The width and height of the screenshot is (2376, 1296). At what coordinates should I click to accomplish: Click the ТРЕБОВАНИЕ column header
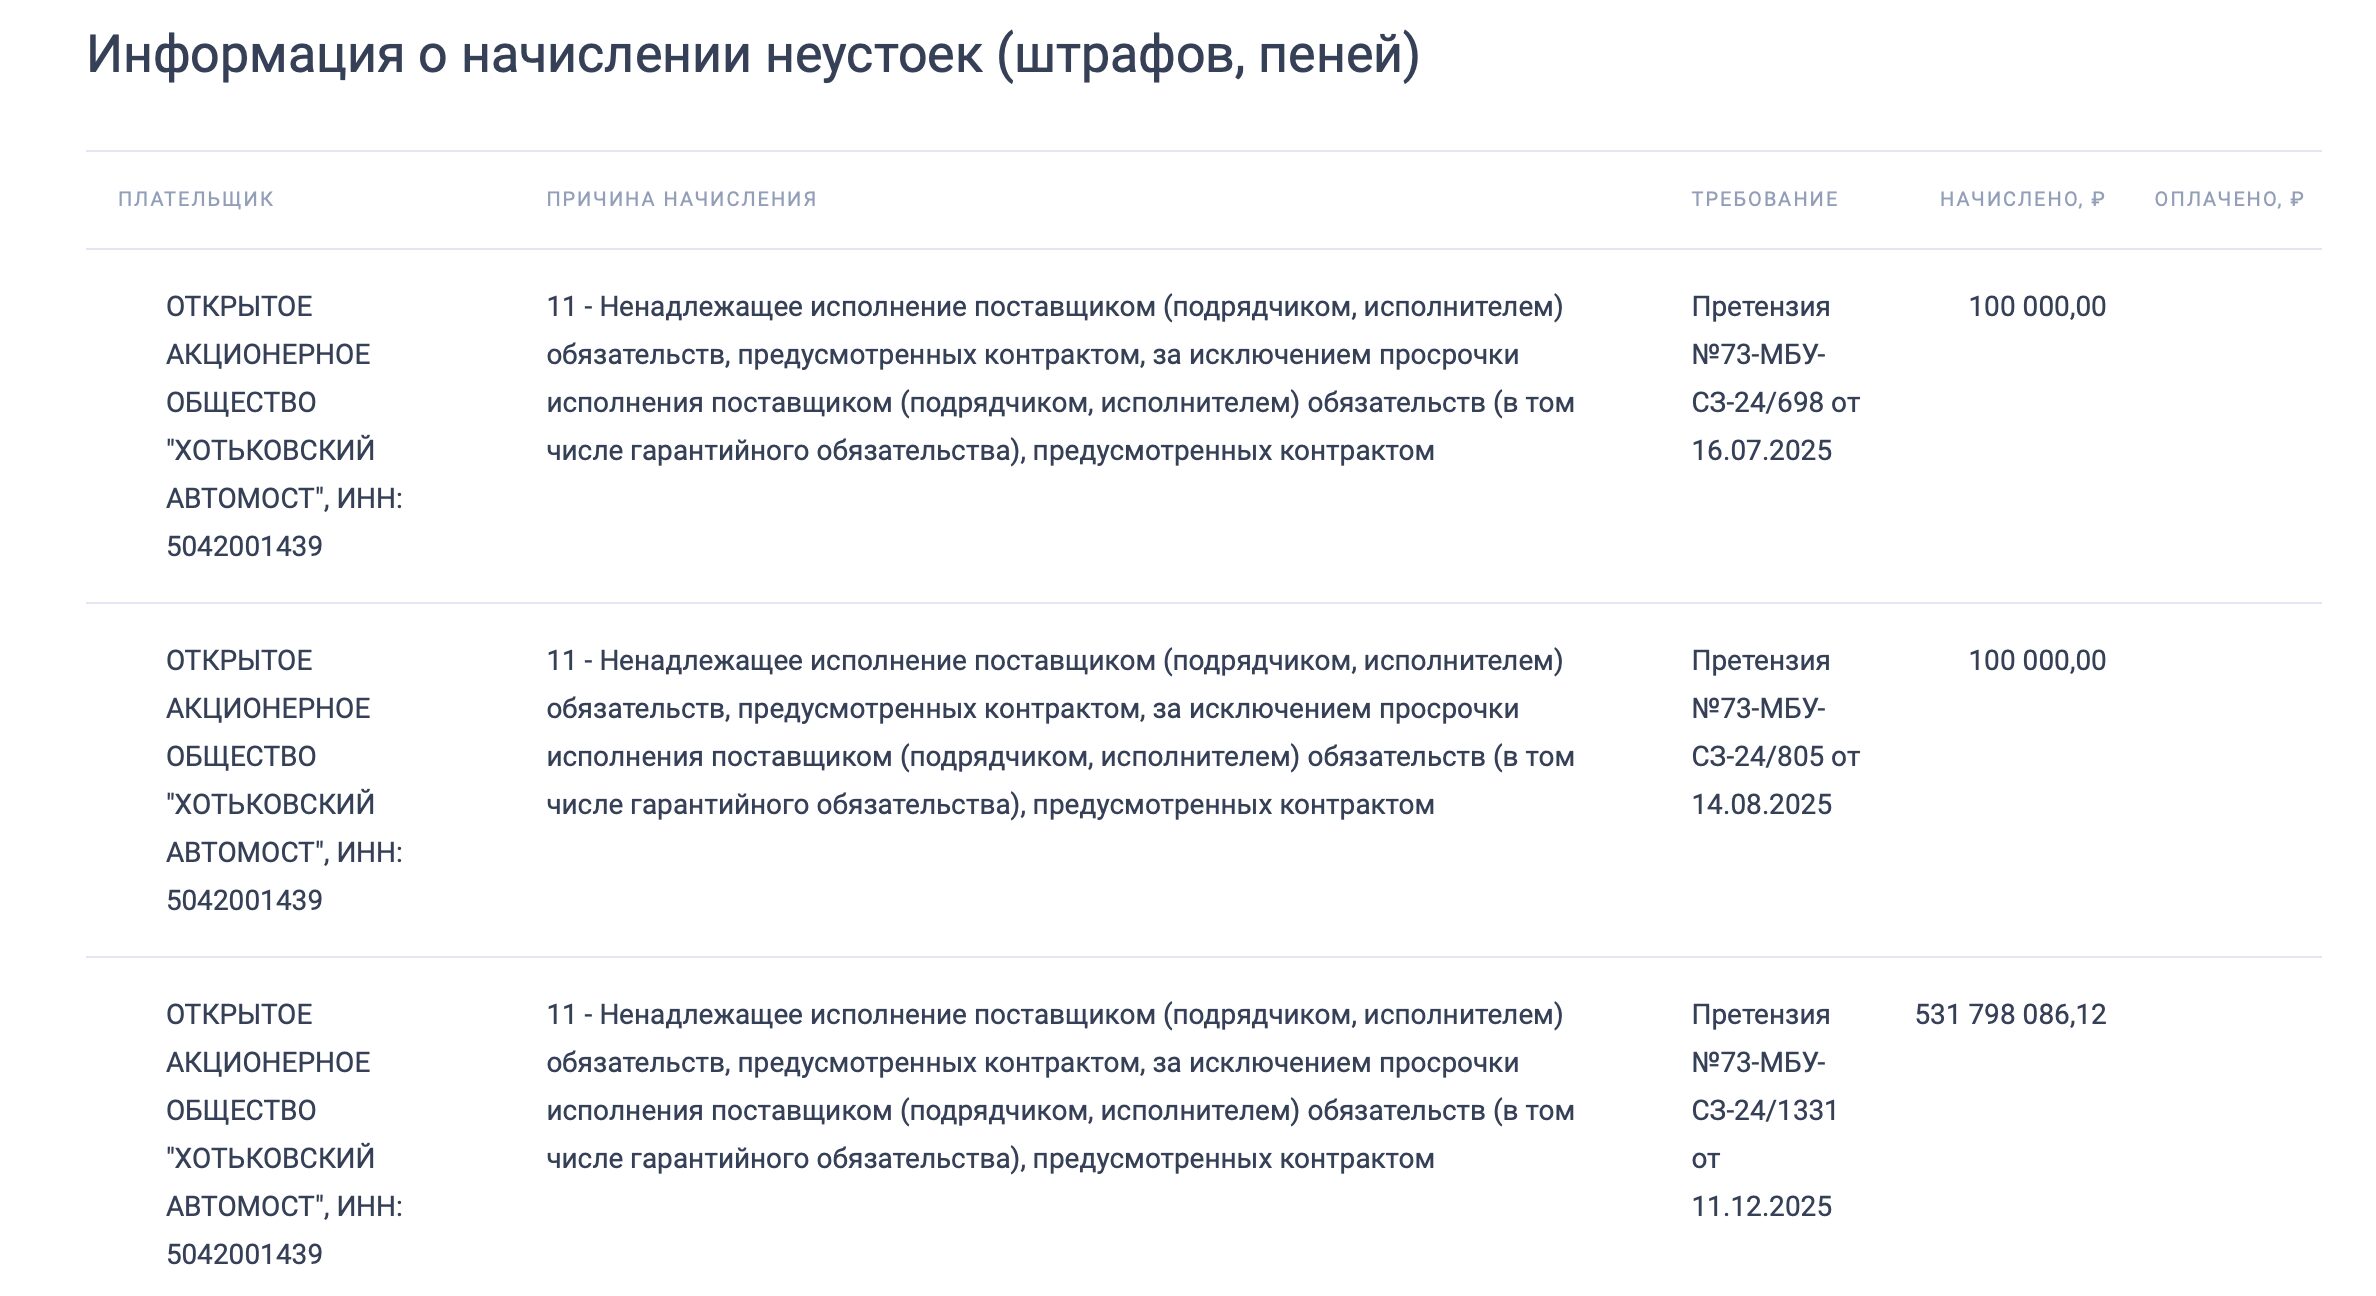click(x=1764, y=199)
